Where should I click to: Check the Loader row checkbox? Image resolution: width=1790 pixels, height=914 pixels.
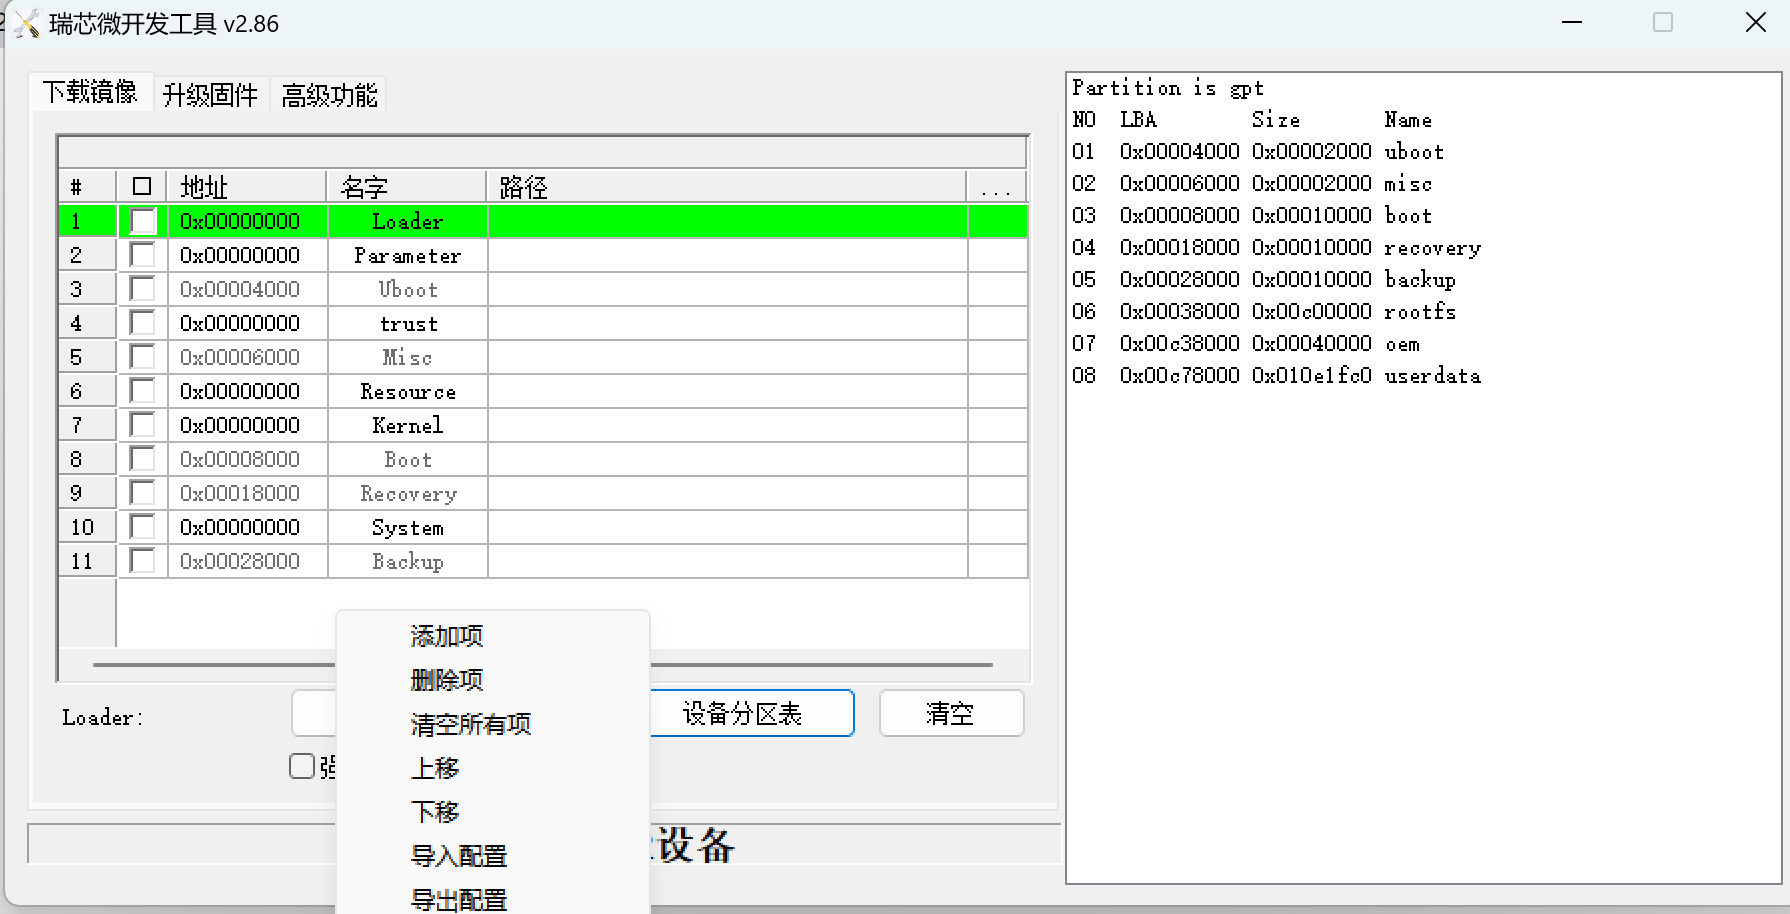click(143, 221)
